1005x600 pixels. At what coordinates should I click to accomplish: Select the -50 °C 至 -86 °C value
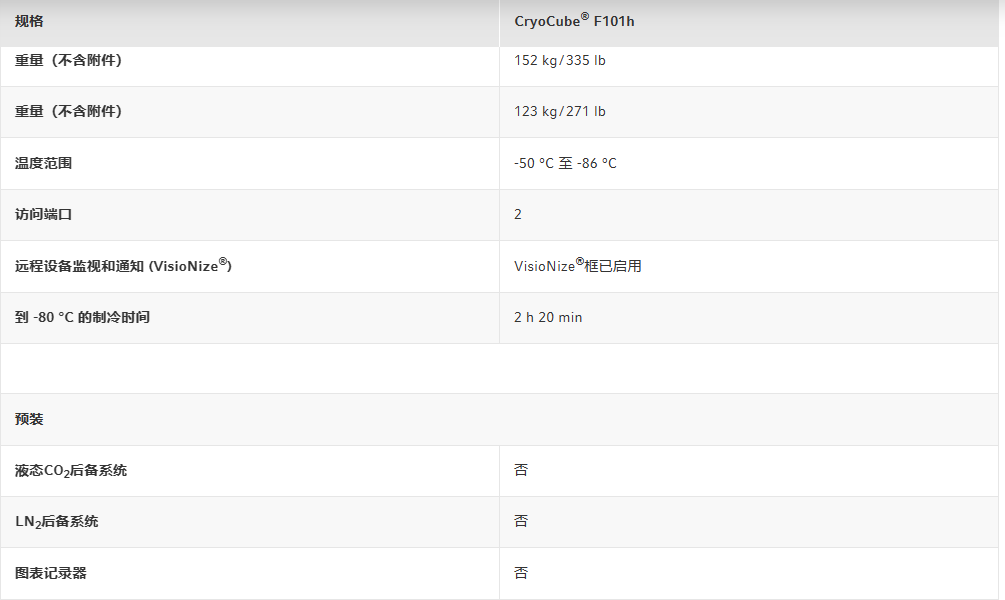point(565,163)
